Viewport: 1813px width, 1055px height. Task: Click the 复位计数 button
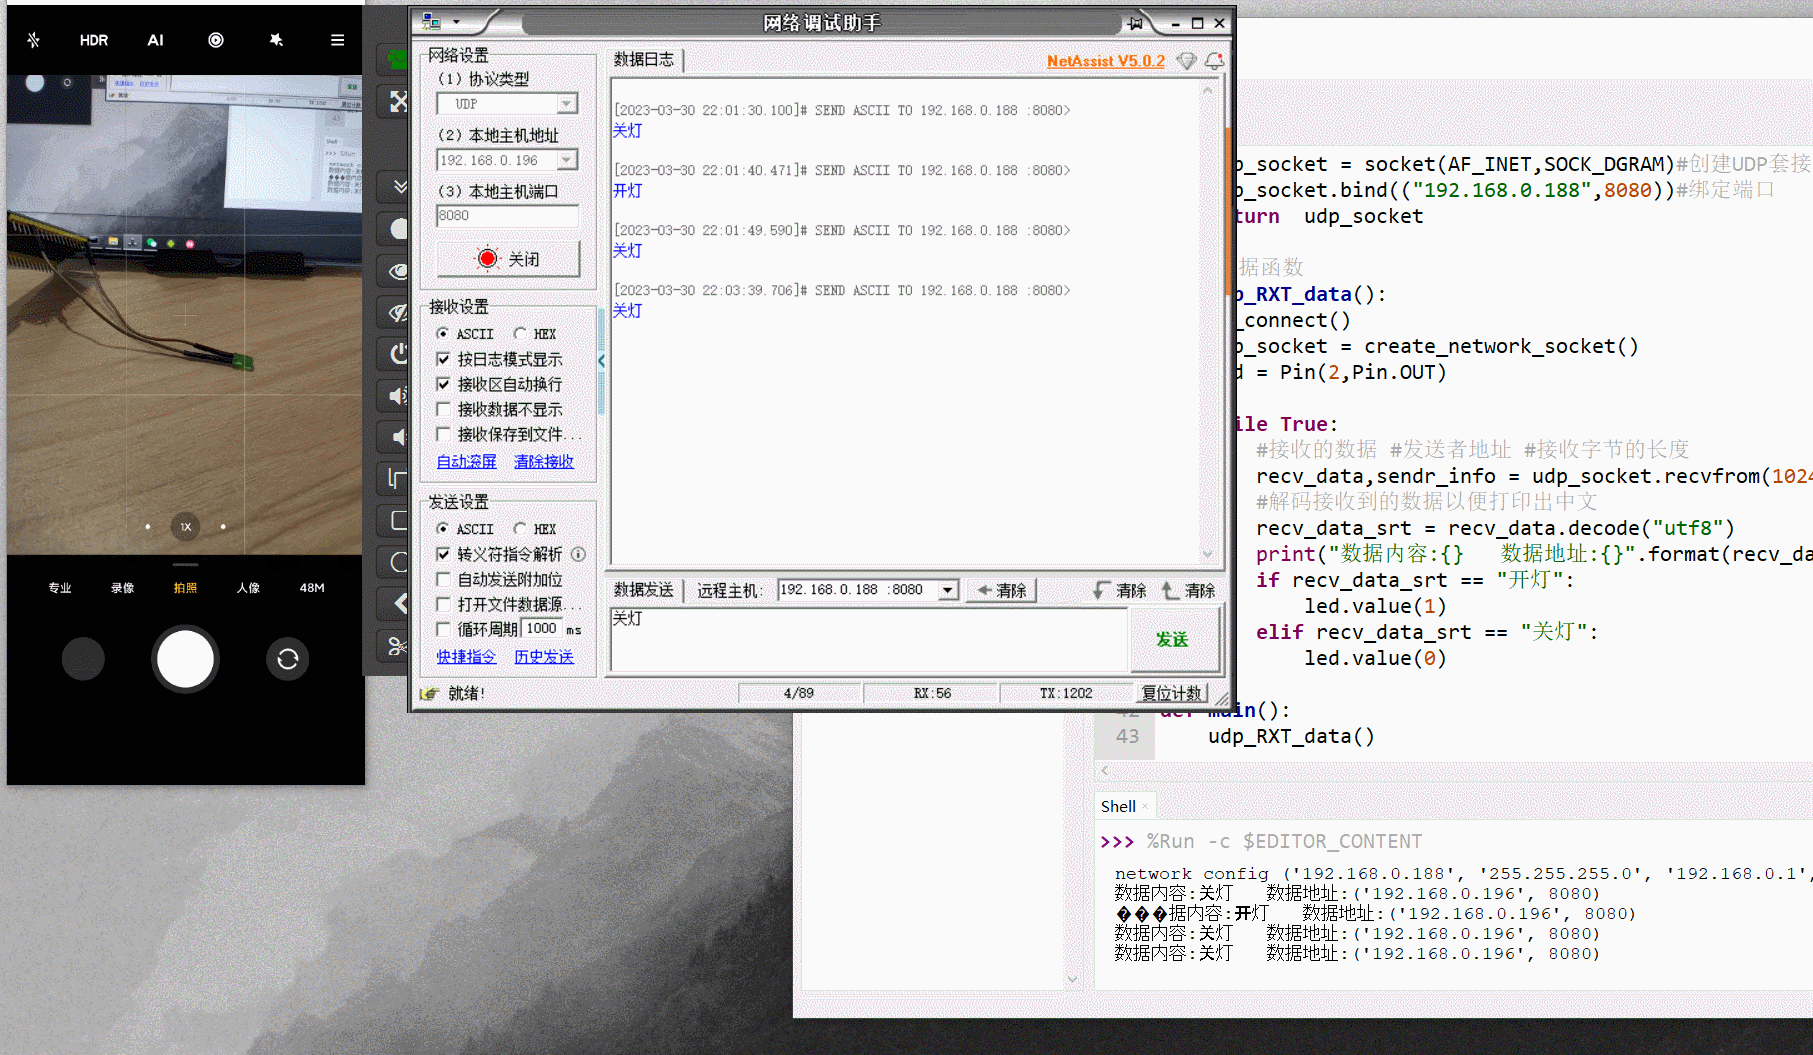click(x=1171, y=693)
